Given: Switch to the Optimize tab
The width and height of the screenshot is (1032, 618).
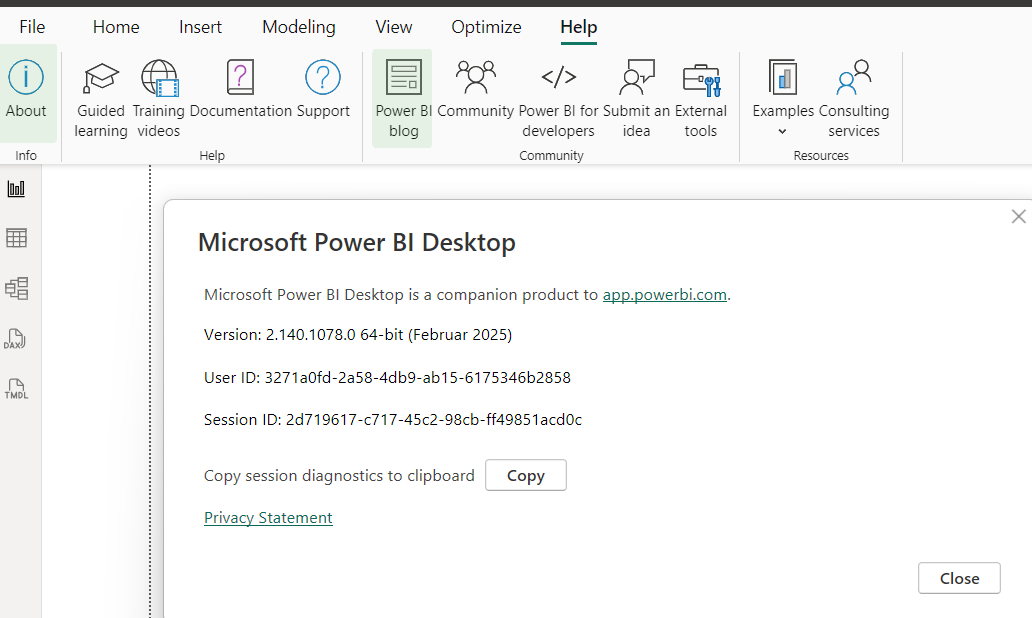Looking at the screenshot, I should click(486, 27).
